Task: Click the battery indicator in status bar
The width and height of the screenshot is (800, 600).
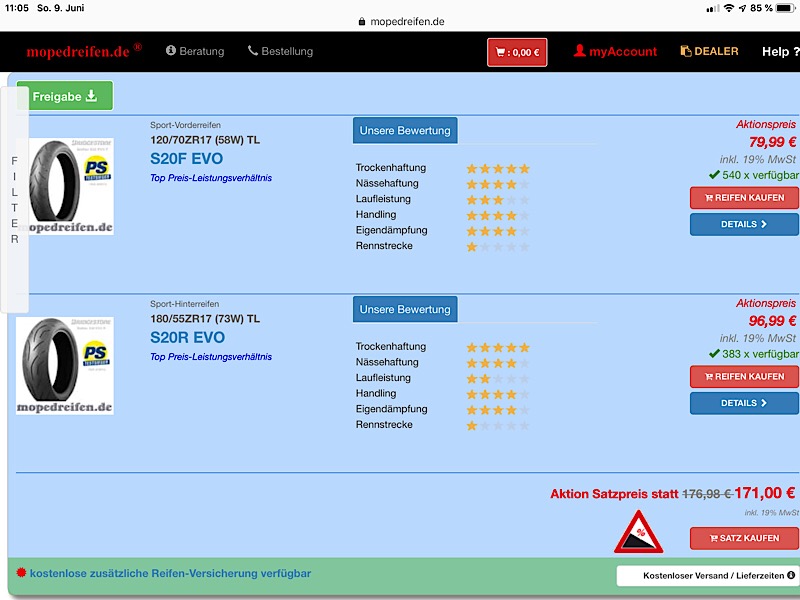Action: 786,8
